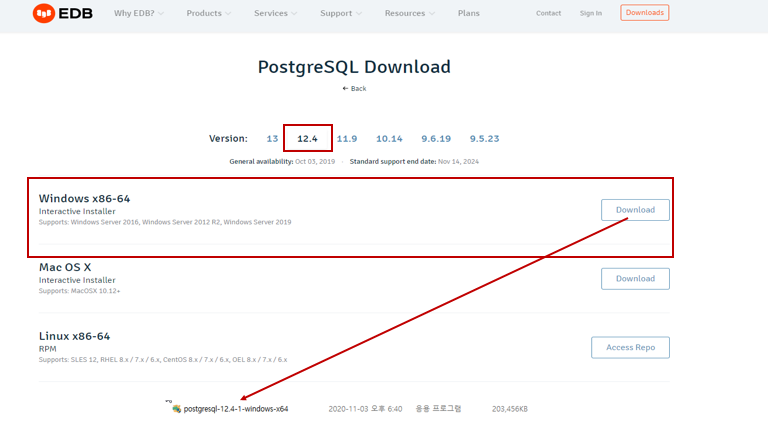The width and height of the screenshot is (768, 433).
Task: Click the file date 2020-11-03
Action: click(x=365, y=409)
